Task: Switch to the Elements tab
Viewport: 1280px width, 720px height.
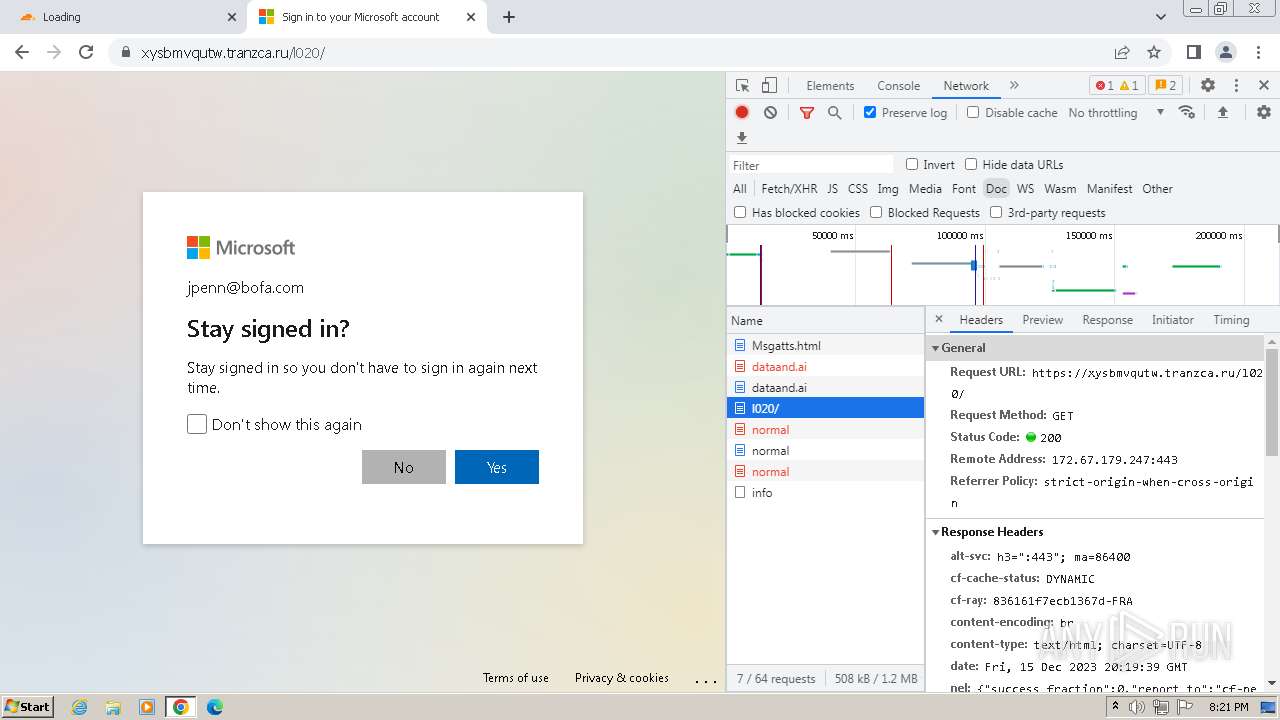Action: [830, 86]
